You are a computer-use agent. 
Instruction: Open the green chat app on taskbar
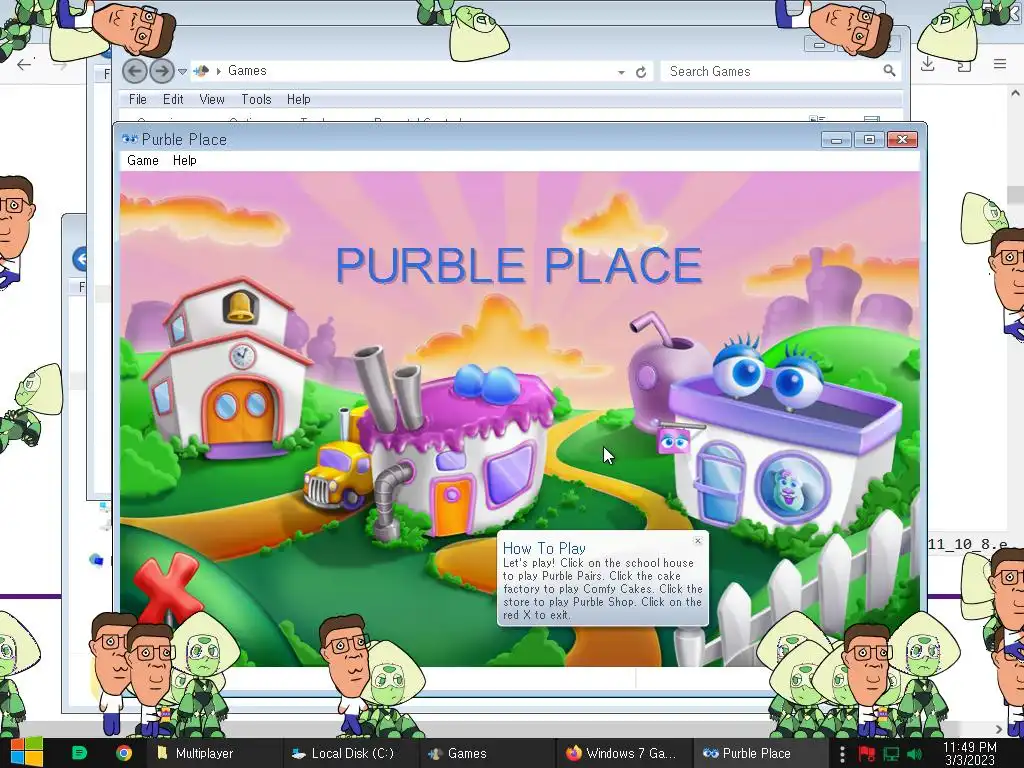pos(79,753)
